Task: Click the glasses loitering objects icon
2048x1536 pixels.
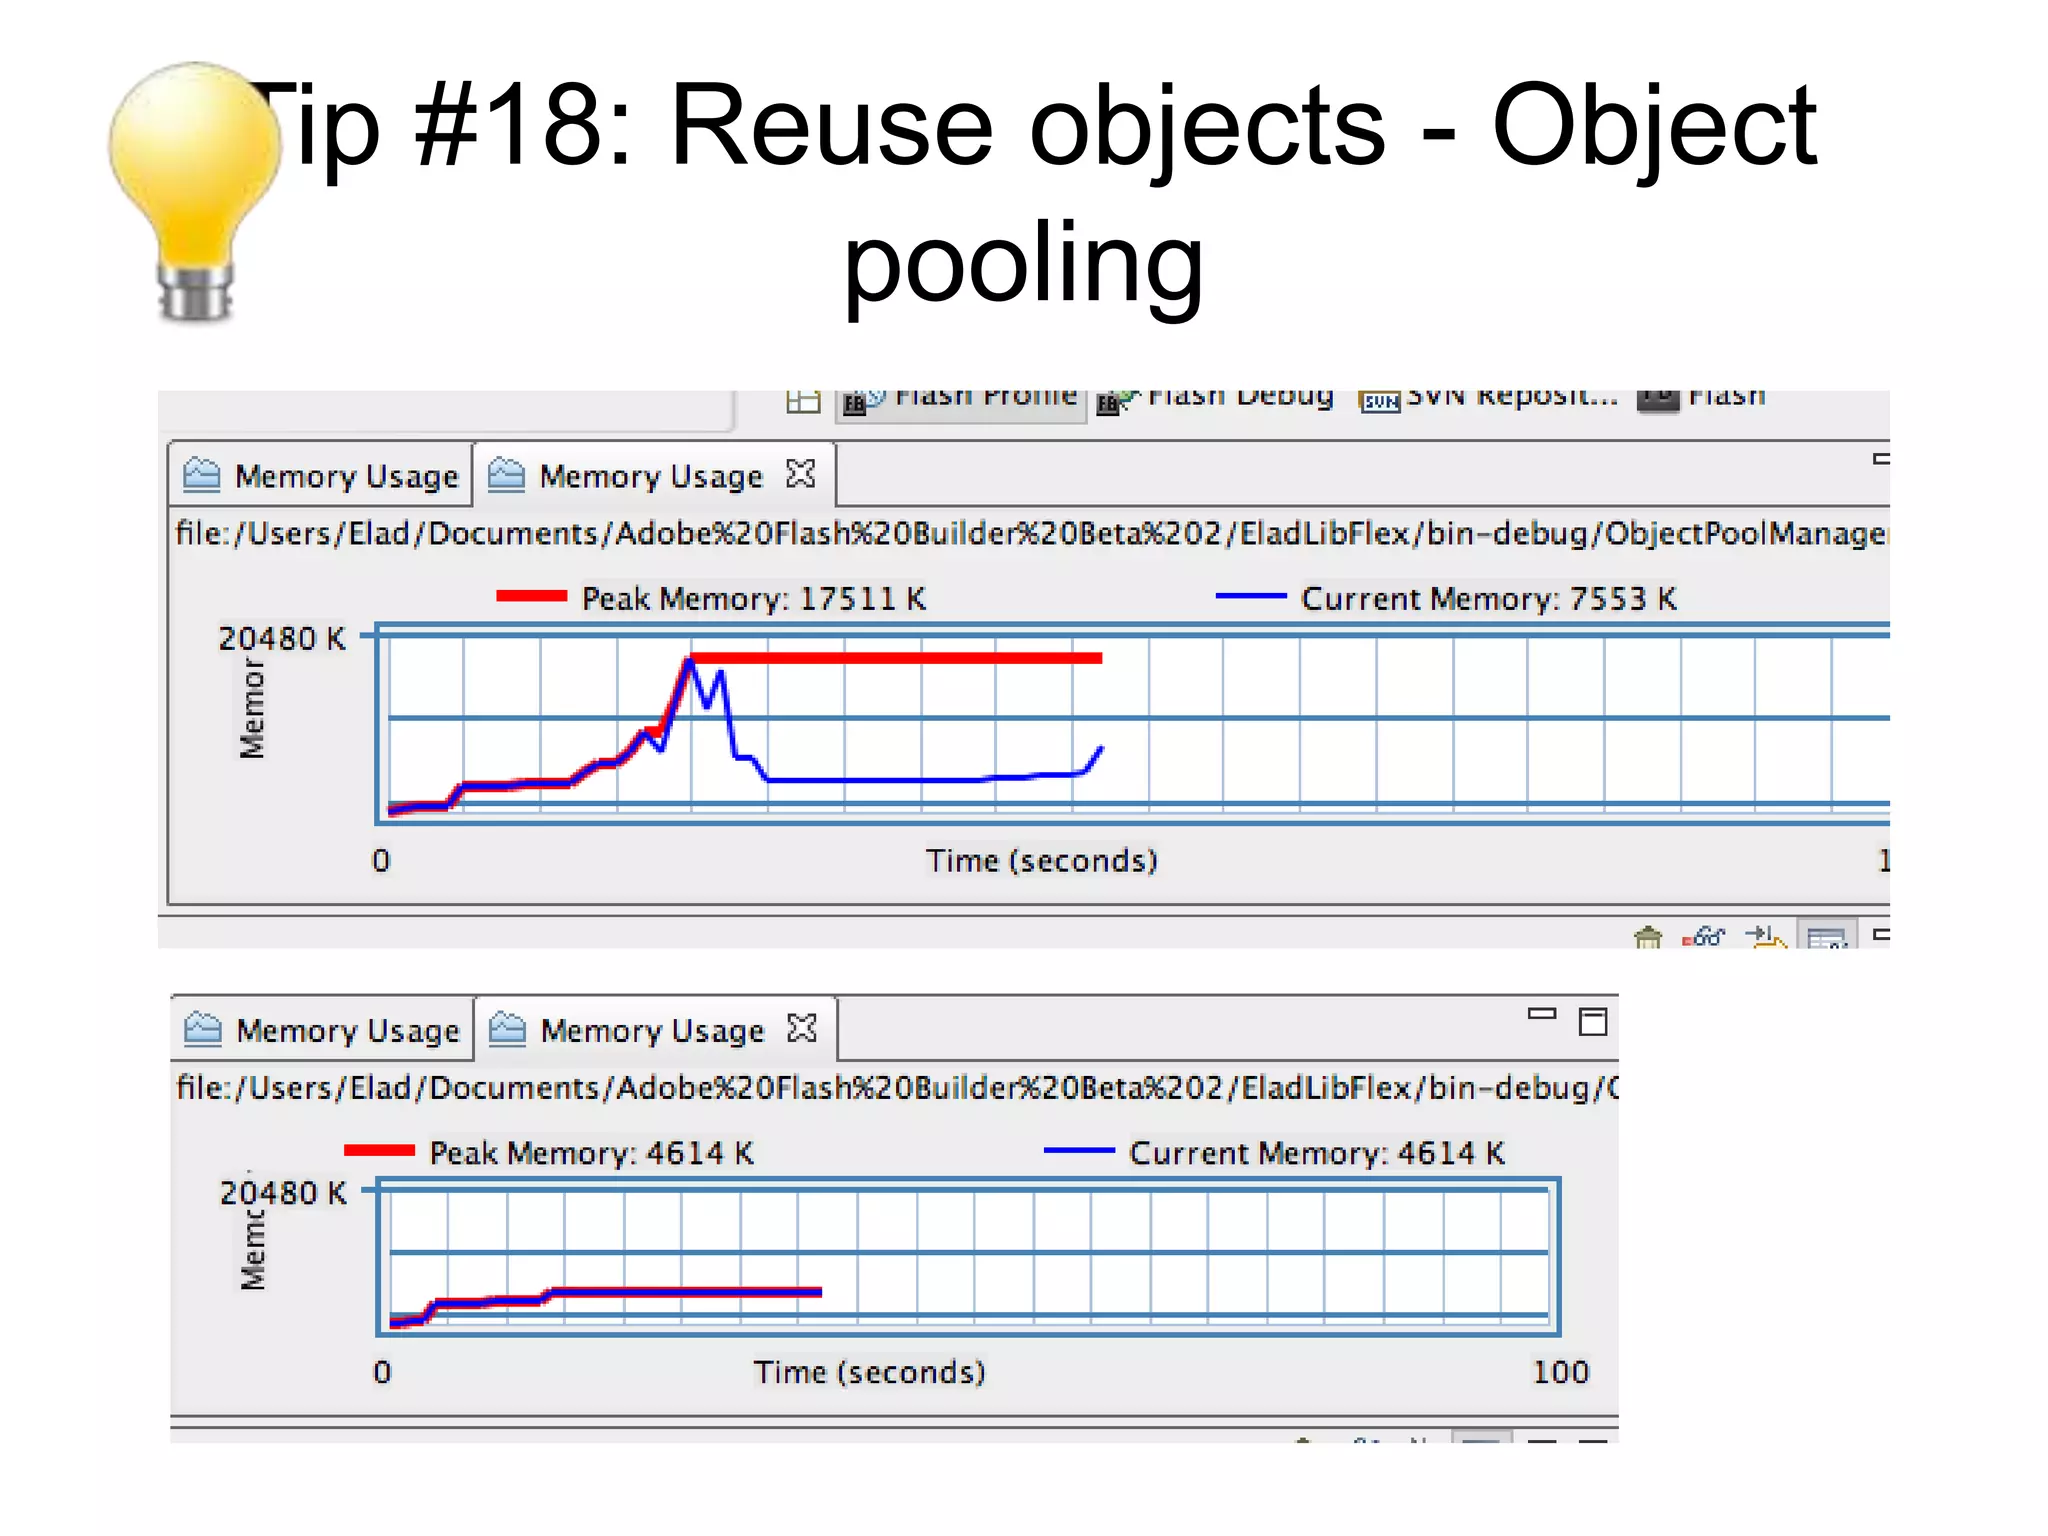Action: click(x=1703, y=937)
